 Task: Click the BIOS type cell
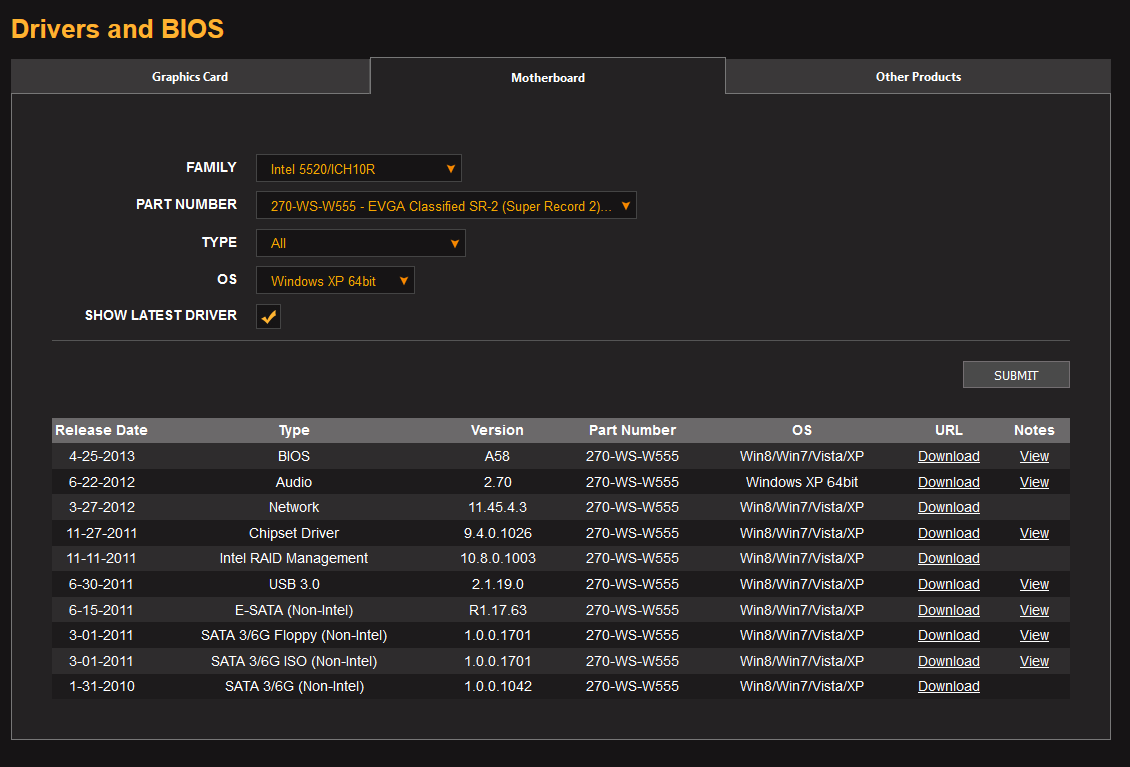click(294, 456)
